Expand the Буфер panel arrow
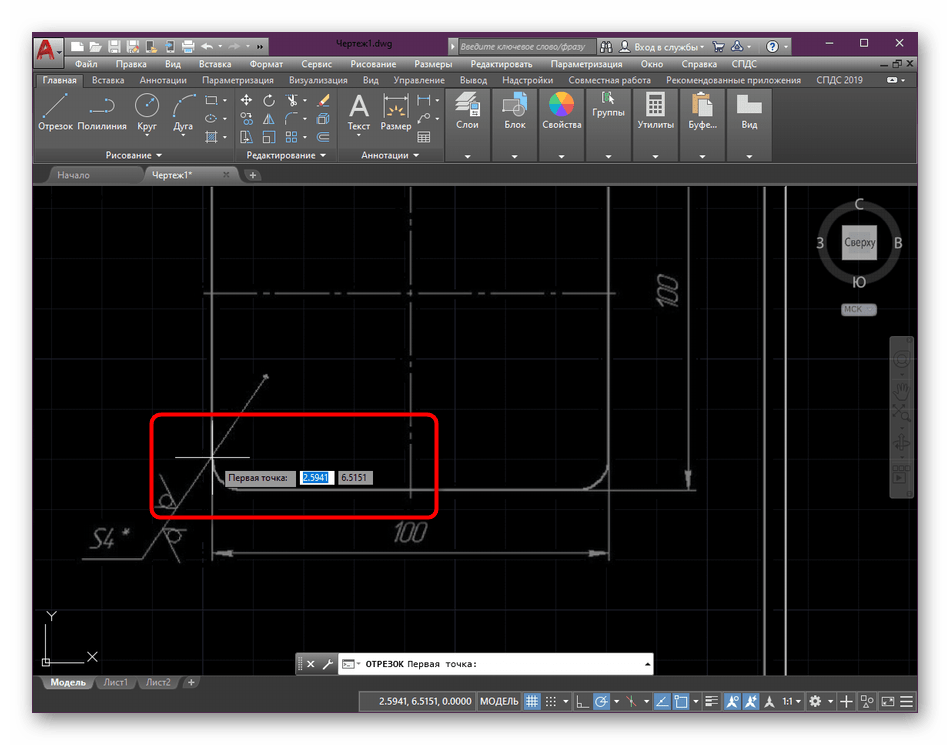The height and width of the screenshot is (745, 950). 702,156
